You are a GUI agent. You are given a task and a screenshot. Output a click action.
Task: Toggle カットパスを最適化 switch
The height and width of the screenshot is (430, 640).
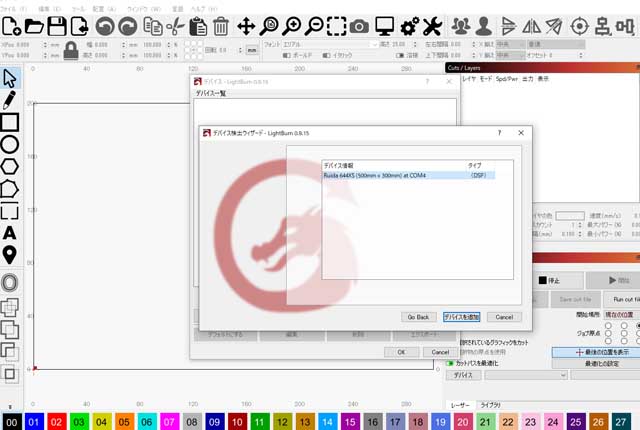(450, 363)
